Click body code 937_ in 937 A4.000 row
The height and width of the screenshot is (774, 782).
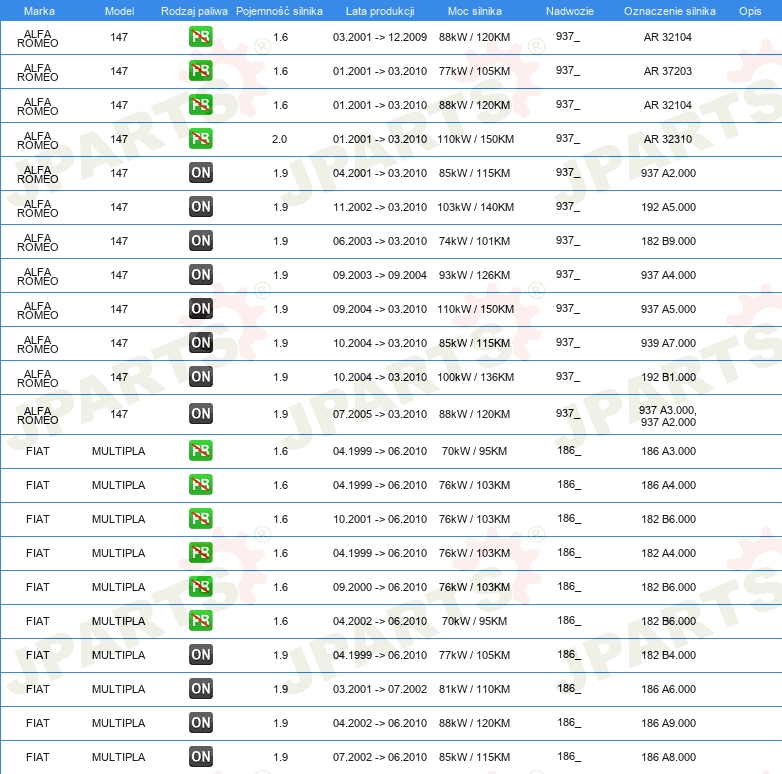tap(568, 274)
